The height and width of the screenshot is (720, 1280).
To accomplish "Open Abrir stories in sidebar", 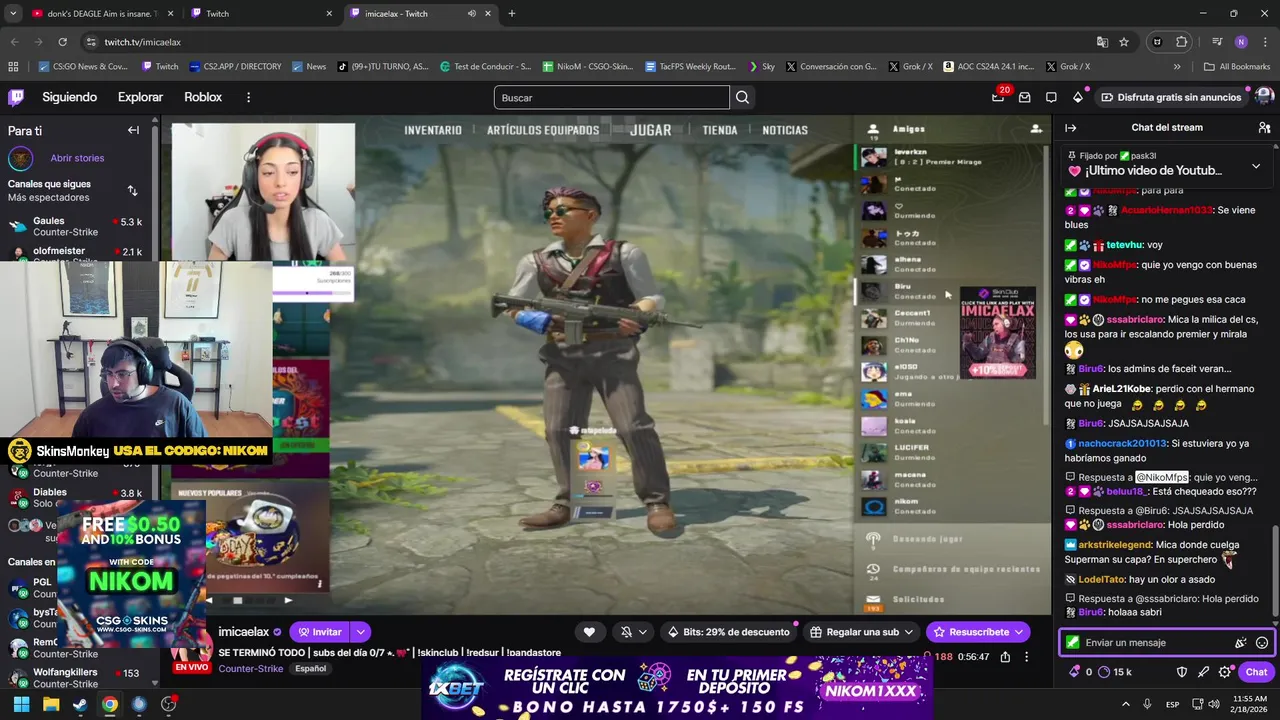I will (77, 158).
